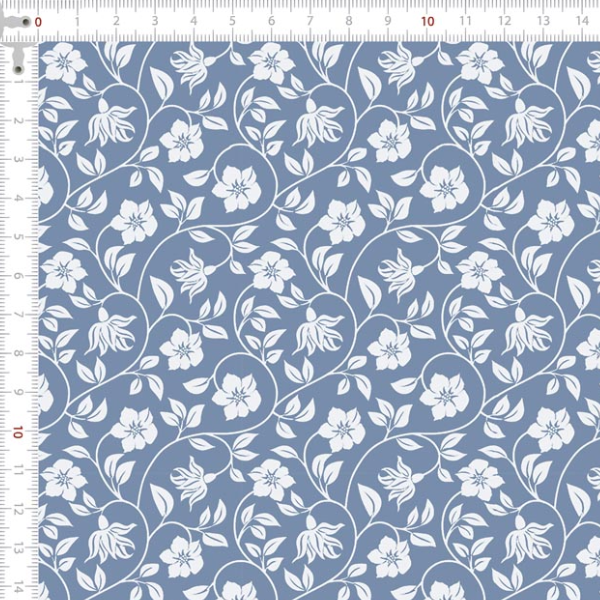Pick the number 14 on the top ruler
Image resolution: width=600 pixels, height=600 pixels.
click(582, 21)
